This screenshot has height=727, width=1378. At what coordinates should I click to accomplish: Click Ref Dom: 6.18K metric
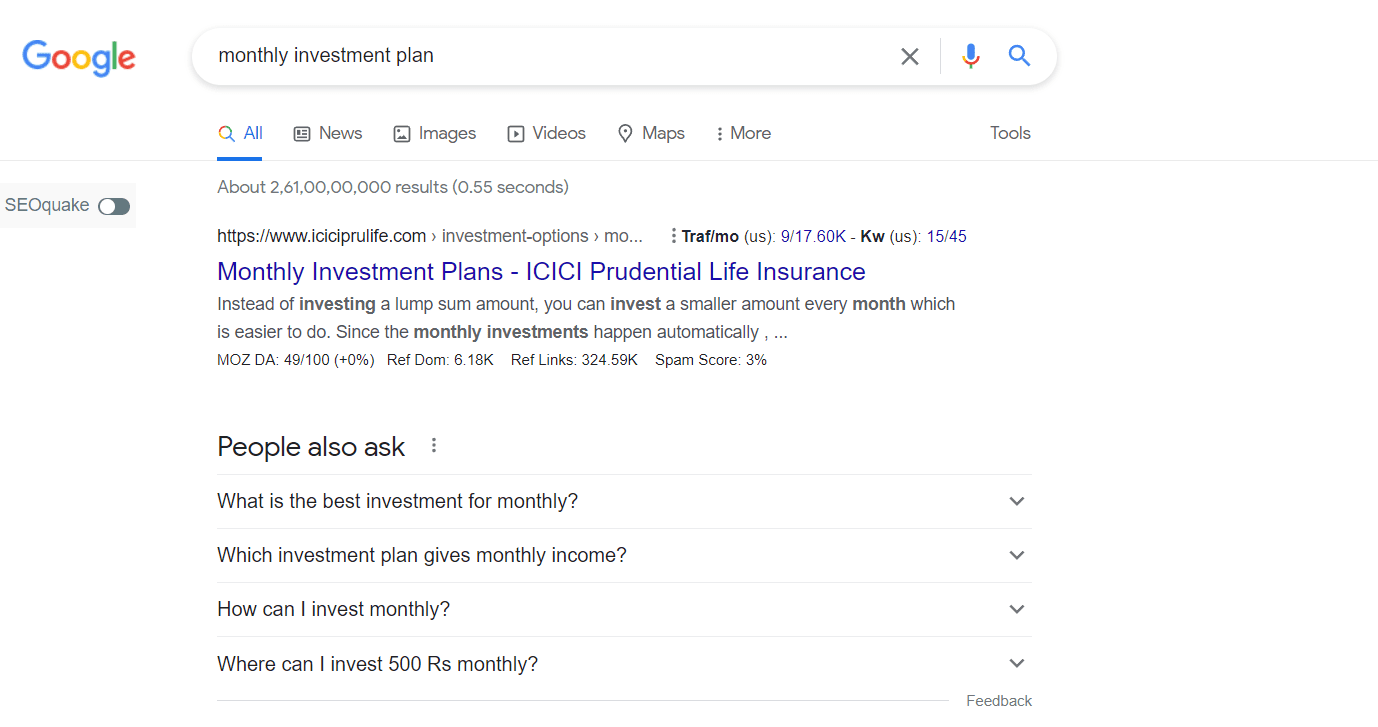point(440,360)
